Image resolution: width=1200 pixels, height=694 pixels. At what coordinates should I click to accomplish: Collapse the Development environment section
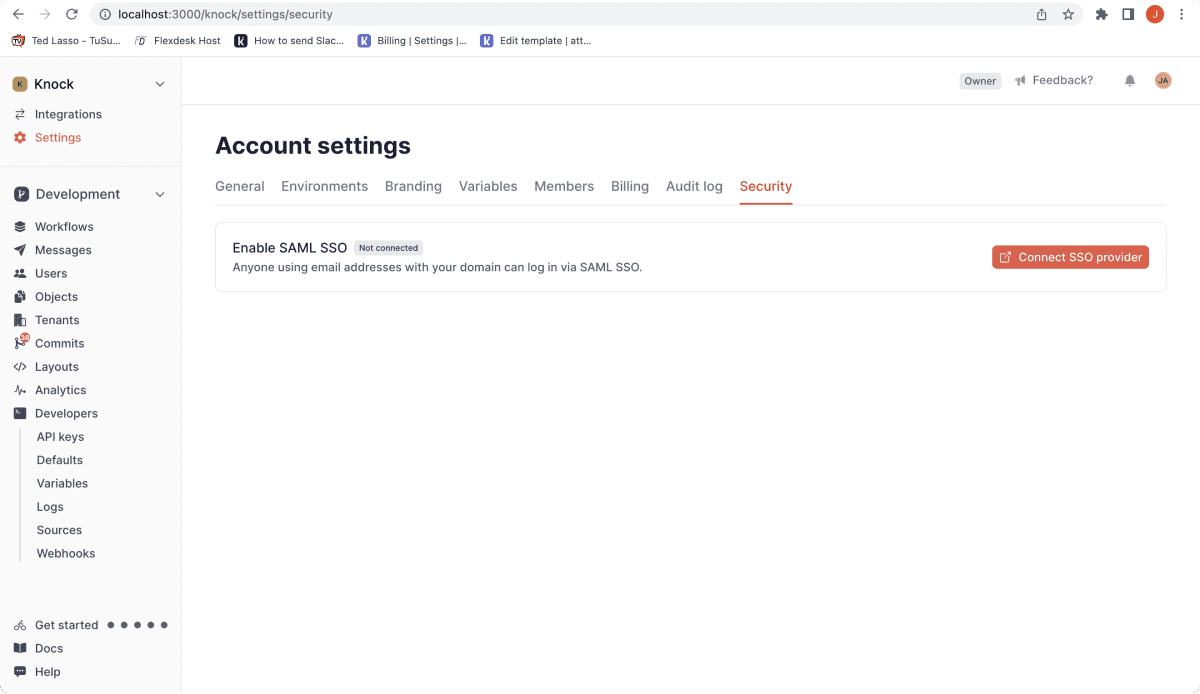[159, 194]
